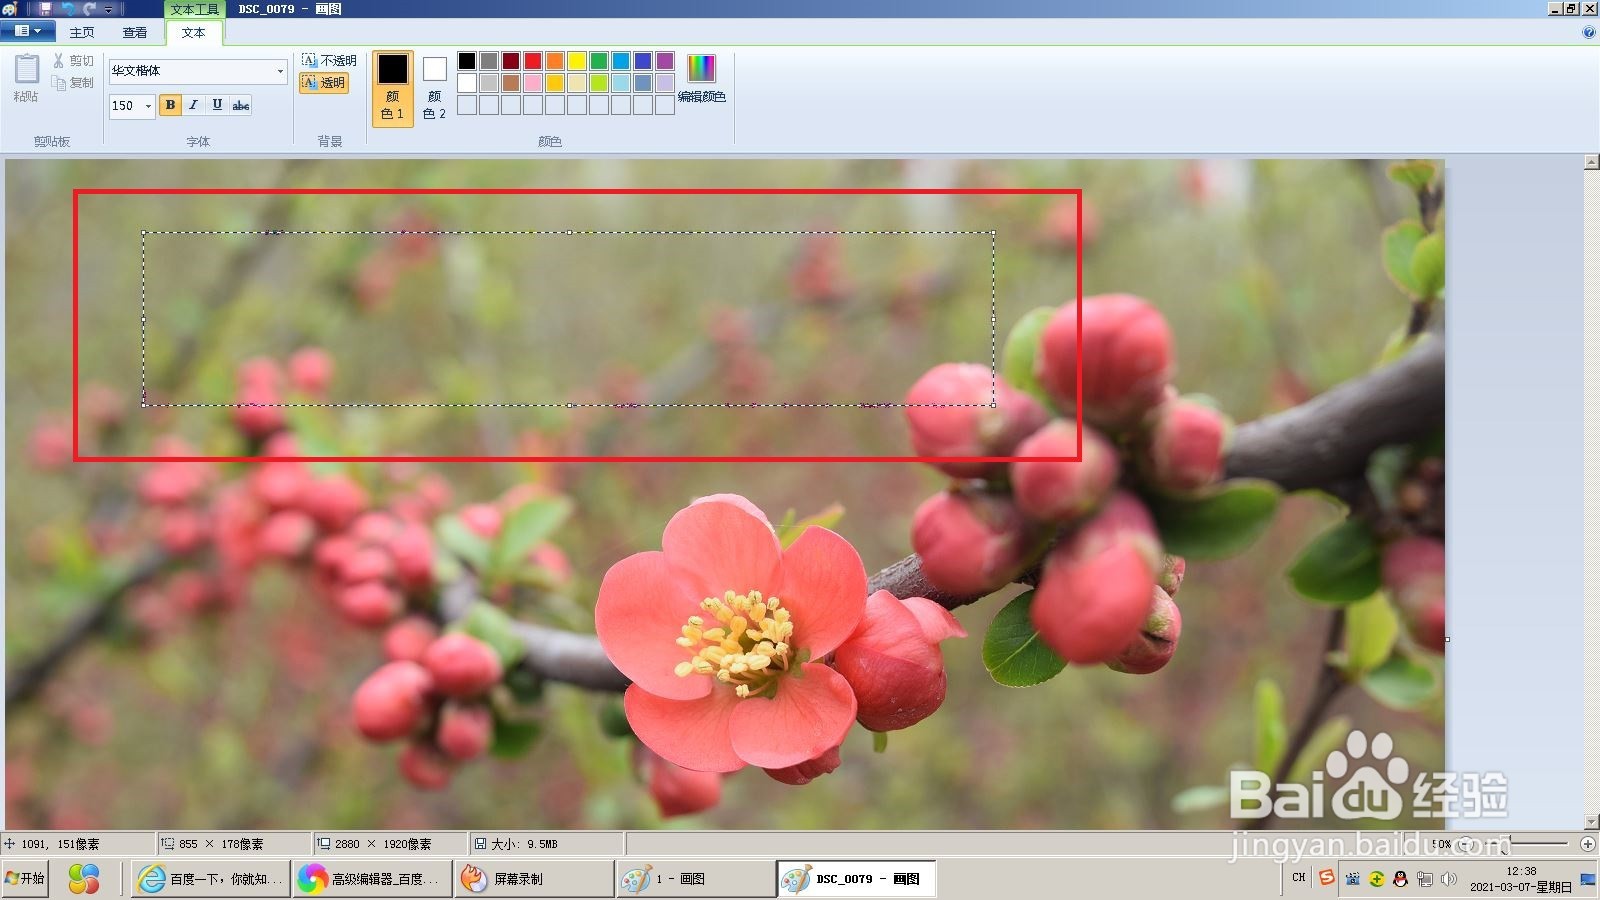
Task: Click the zoom out minus icon
Action: (x=1465, y=844)
